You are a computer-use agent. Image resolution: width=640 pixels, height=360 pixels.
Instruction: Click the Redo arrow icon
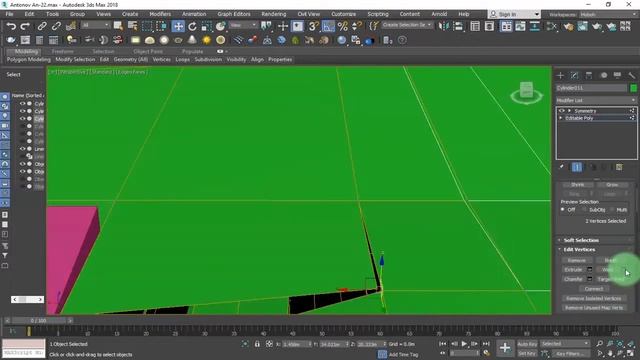pos(25,27)
